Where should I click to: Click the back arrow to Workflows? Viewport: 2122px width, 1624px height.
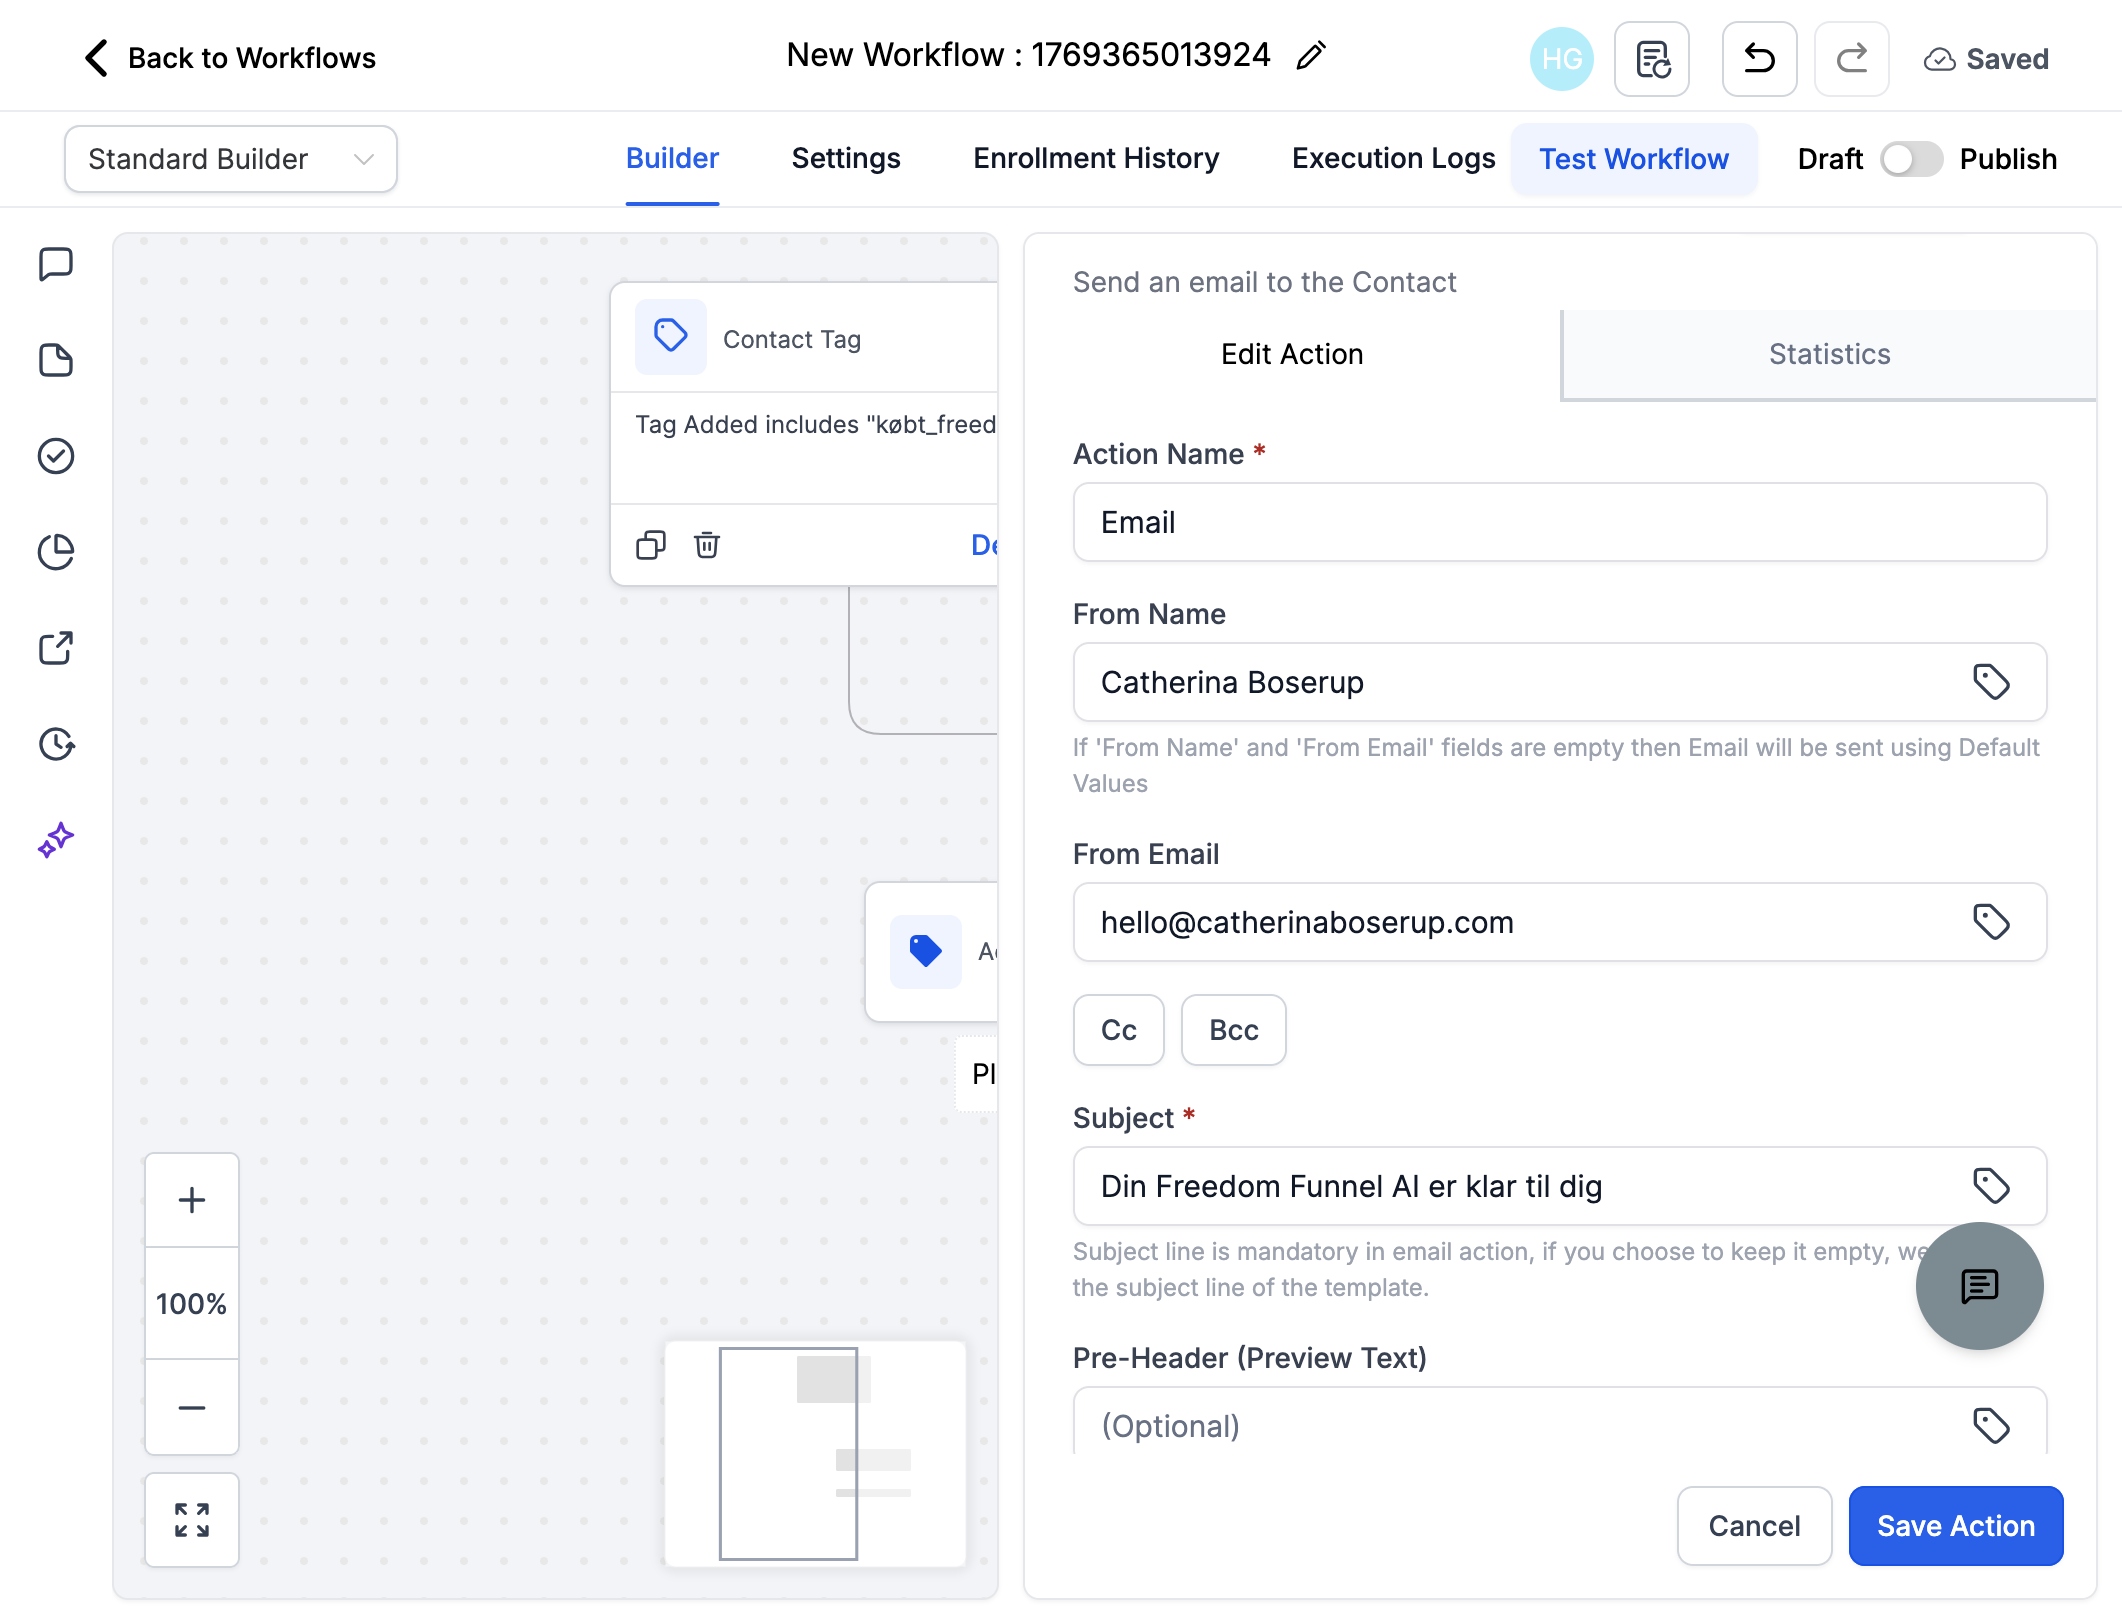click(x=96, y=58)
